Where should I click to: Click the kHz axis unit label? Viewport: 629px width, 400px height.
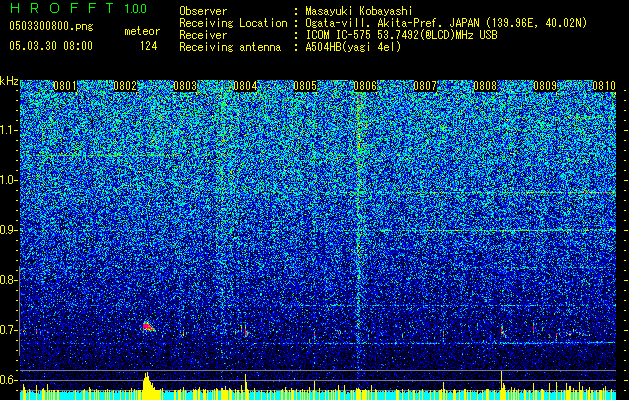click(x=9, y=81)
